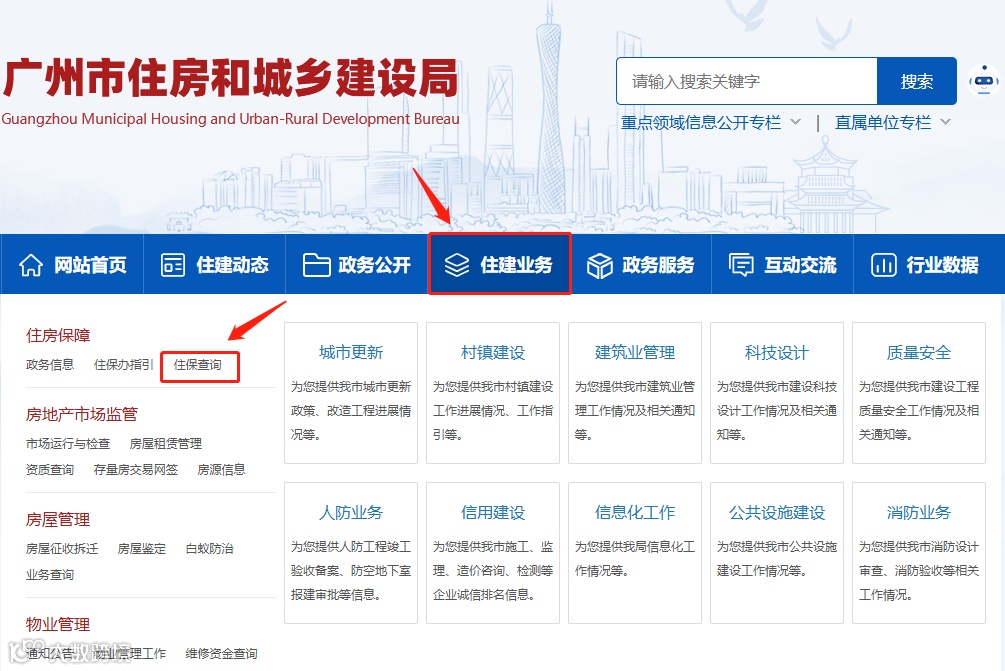
Task: Open the 资质查询 link
Action: tap(50, 470)
